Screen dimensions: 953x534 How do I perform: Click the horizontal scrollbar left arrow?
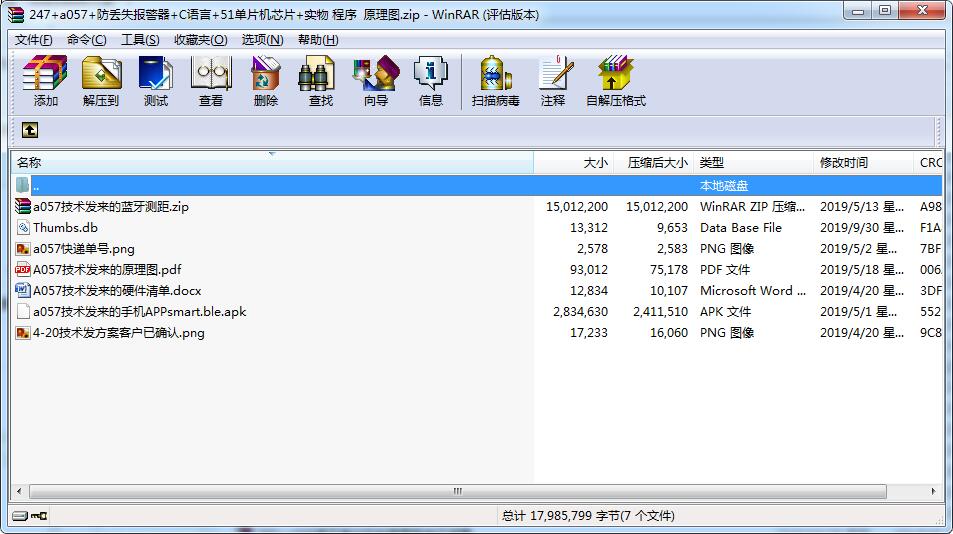click(19, 491)
